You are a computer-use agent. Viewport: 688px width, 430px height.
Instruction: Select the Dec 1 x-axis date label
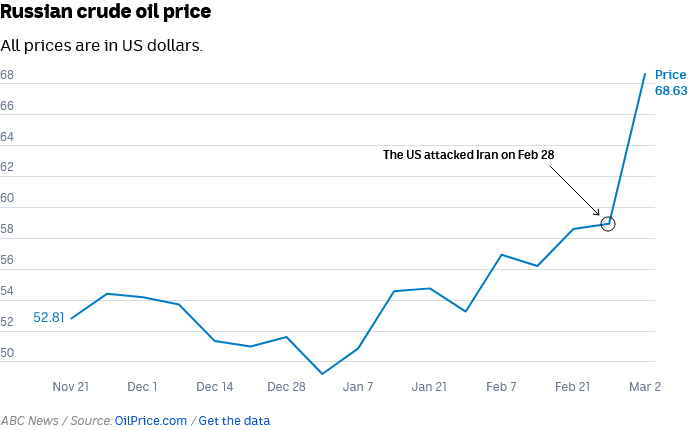pos(142,386)
